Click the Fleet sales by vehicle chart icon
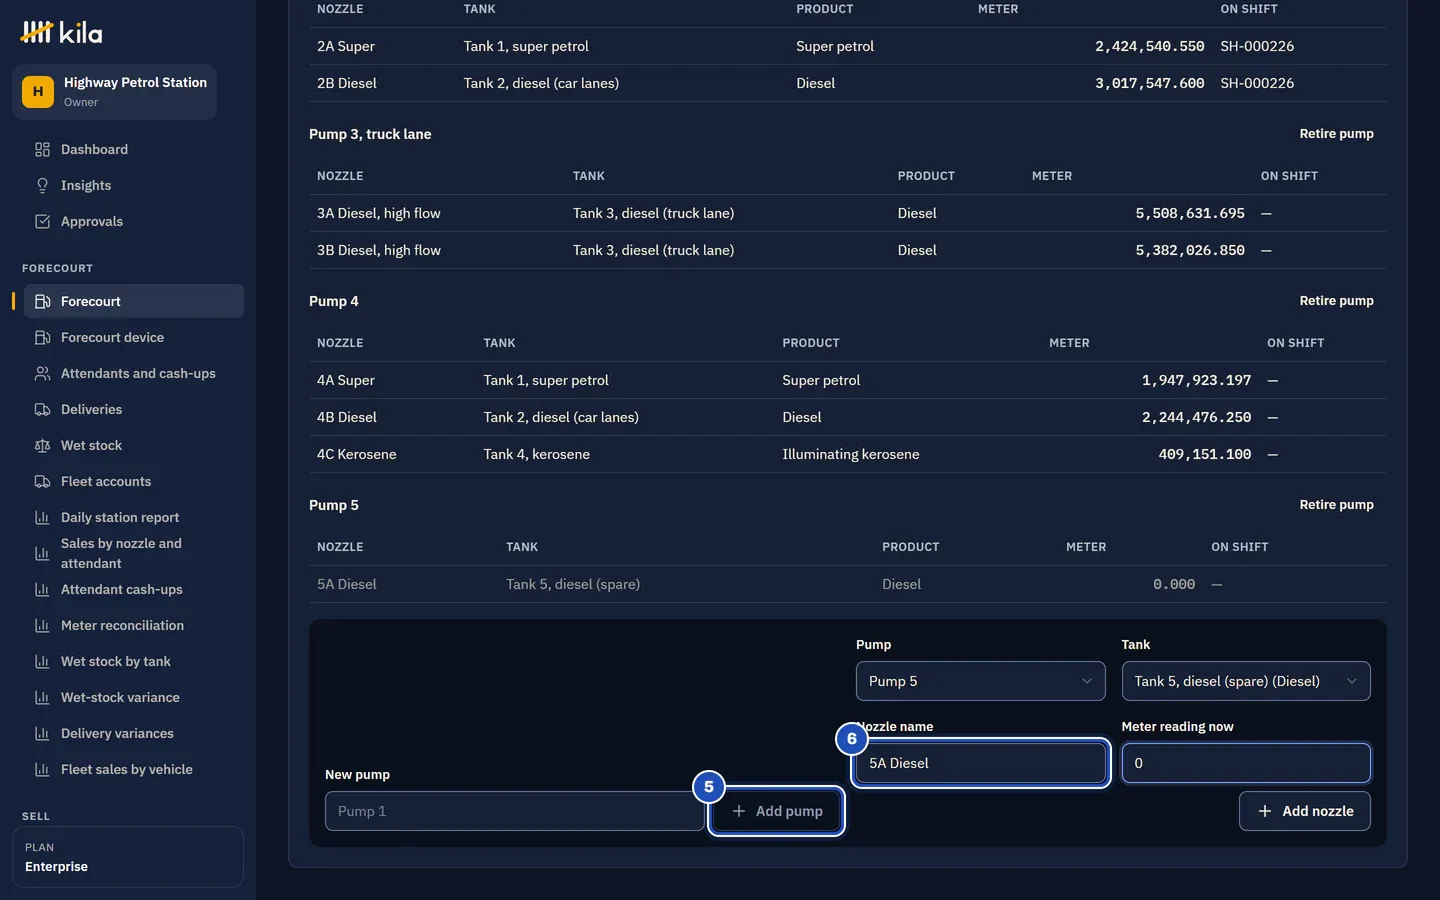Viewport: 1440px width, 900px height. pyautogui.click(x=42, y=769)
